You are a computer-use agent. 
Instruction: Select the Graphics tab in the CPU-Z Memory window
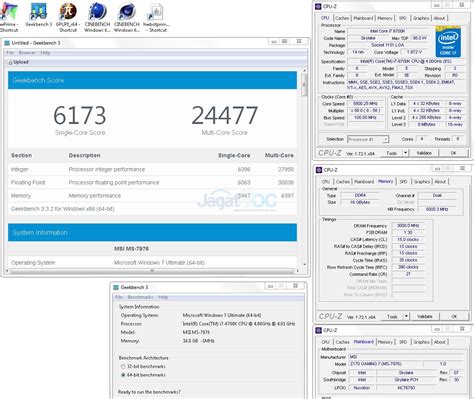[x=422, y=182]
